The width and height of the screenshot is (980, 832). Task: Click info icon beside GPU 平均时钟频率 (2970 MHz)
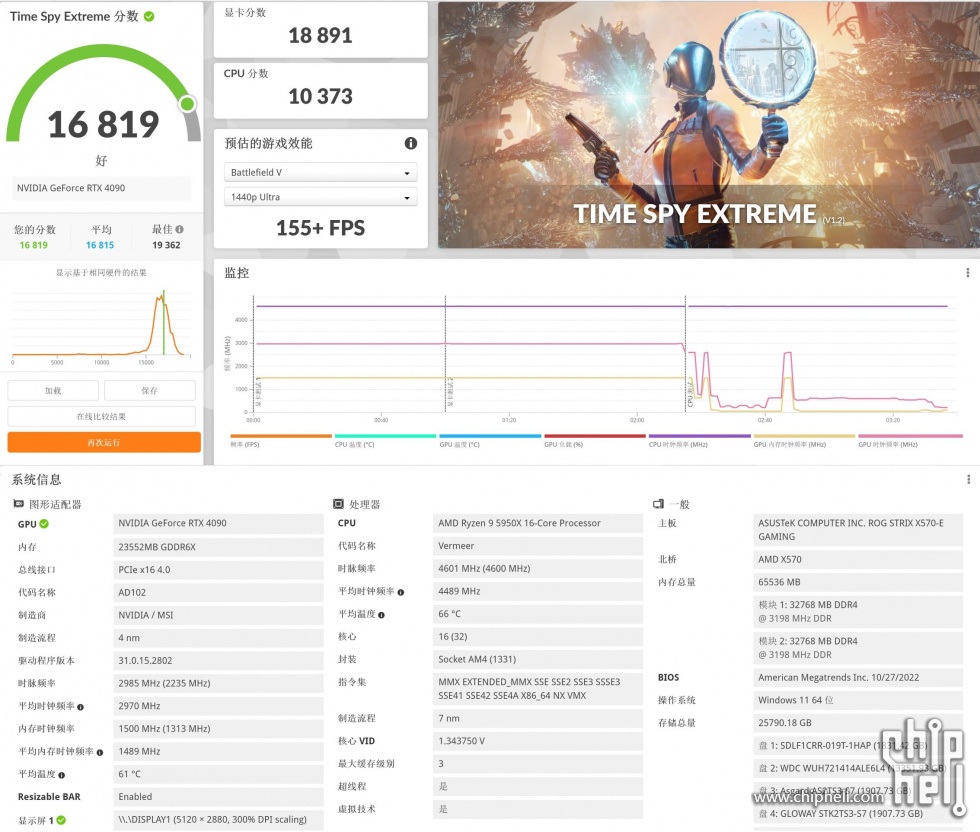tap(81, 707)
